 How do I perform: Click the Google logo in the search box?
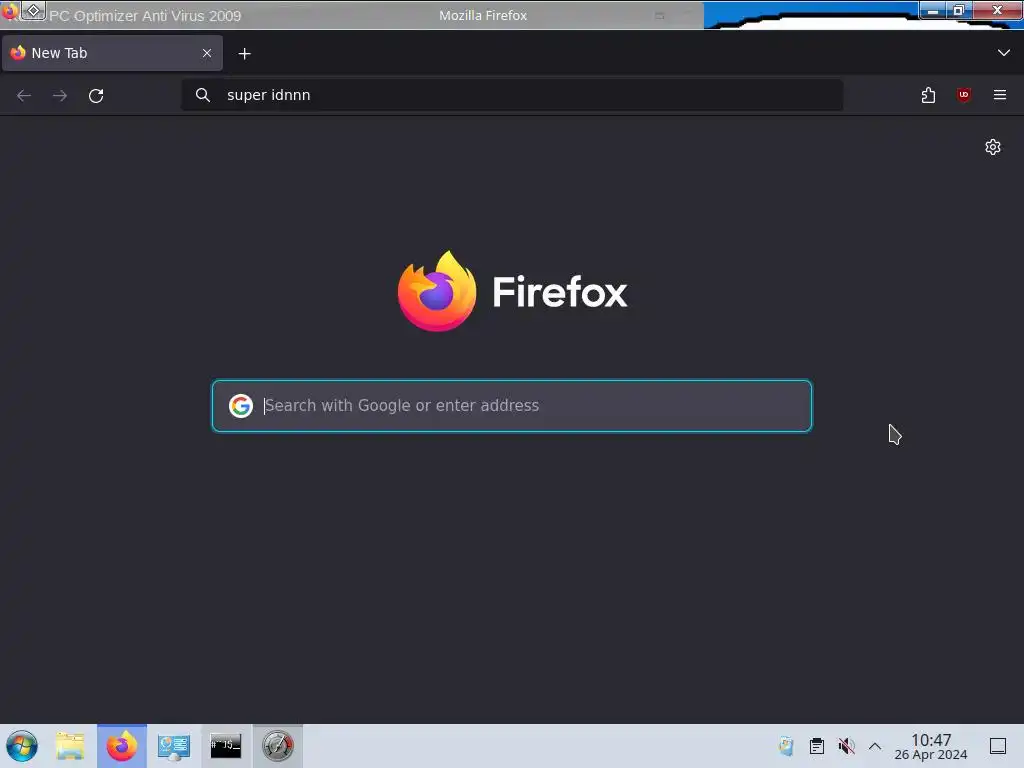coord(240,406)
